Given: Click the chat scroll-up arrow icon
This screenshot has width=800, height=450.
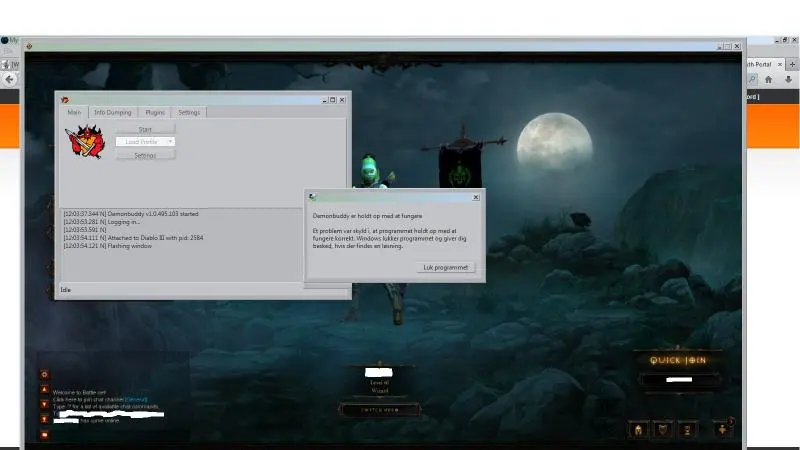Looking at the screenshot, I should (x=44, y=389).
